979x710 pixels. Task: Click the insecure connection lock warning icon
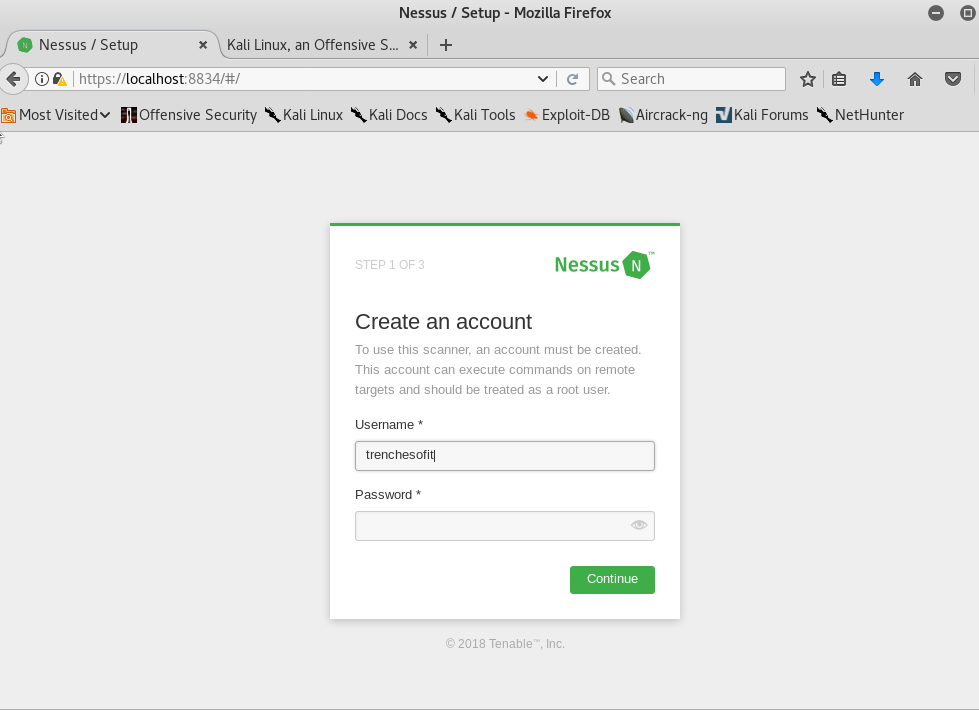point(60,79)
